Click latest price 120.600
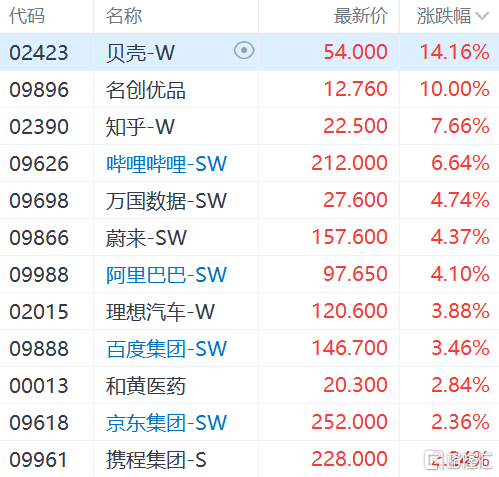This screenshot has height=477, width=499. point(349,311)
